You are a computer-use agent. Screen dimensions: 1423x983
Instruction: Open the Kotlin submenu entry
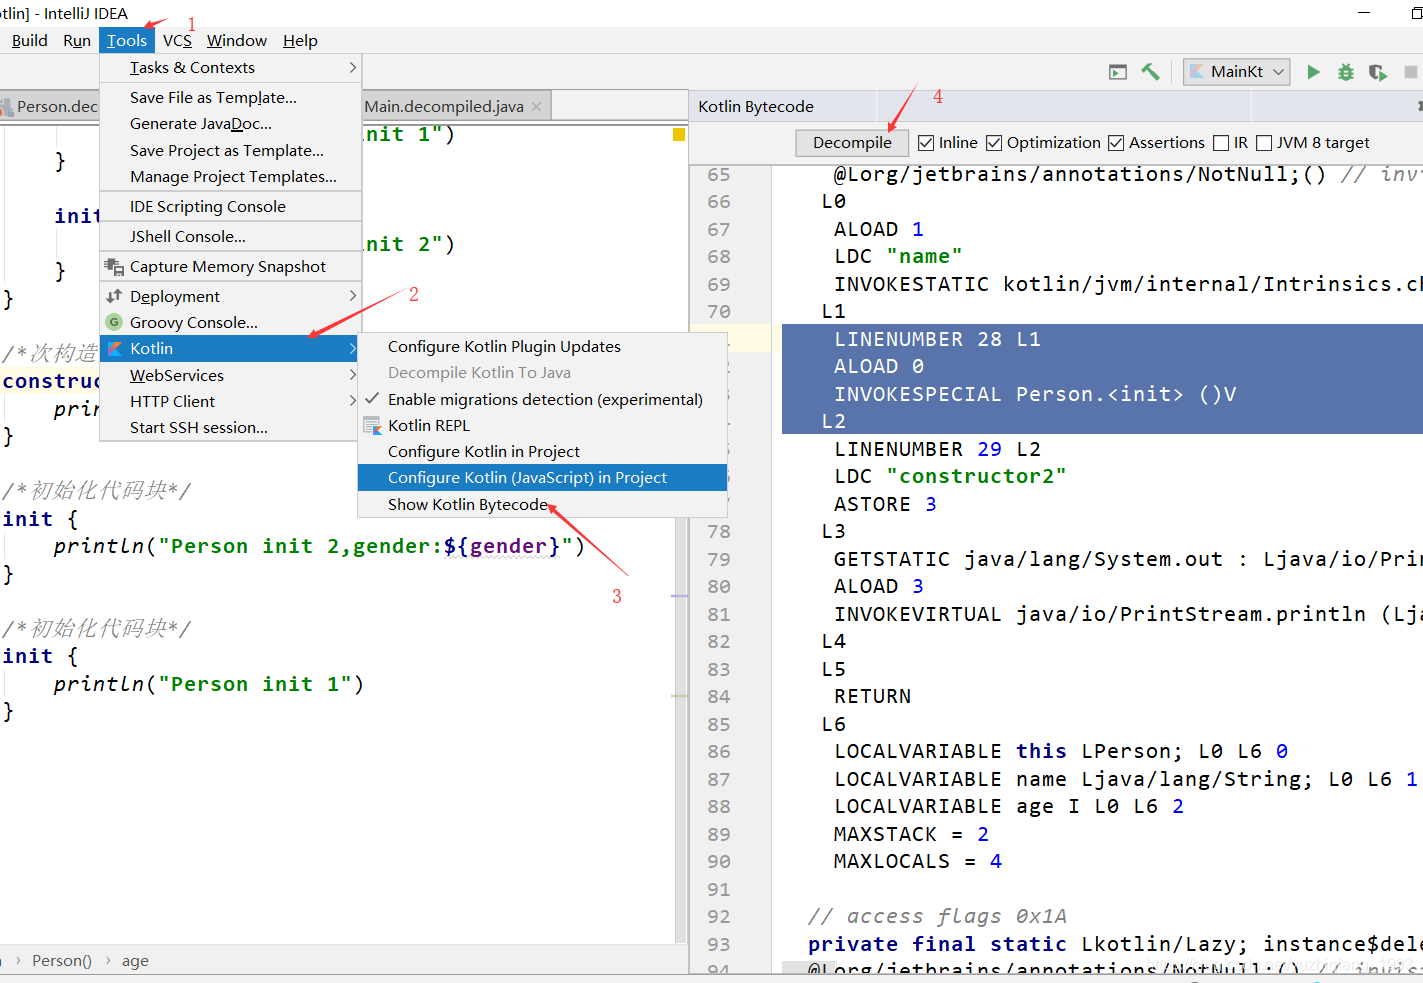[x=230, y=348]
